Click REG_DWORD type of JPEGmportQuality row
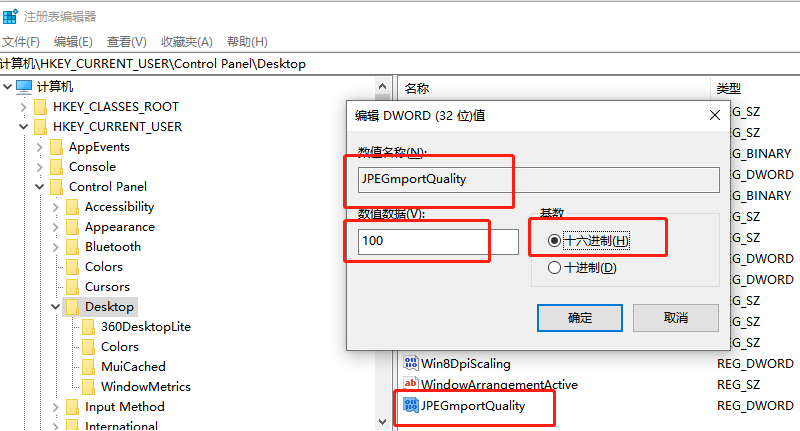800x431 pixels. (x=755, y=405)
